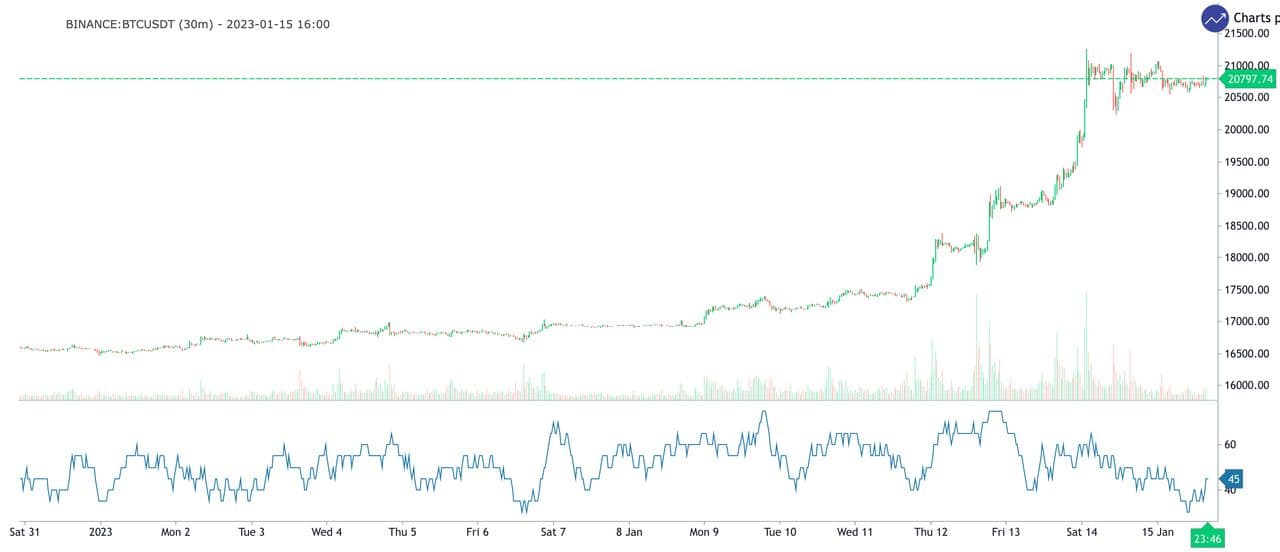1280x552 pixels.
Task: Click the tallest volume bar near Sat 14
Action: pyautogui.click(x=1086, y=345)
